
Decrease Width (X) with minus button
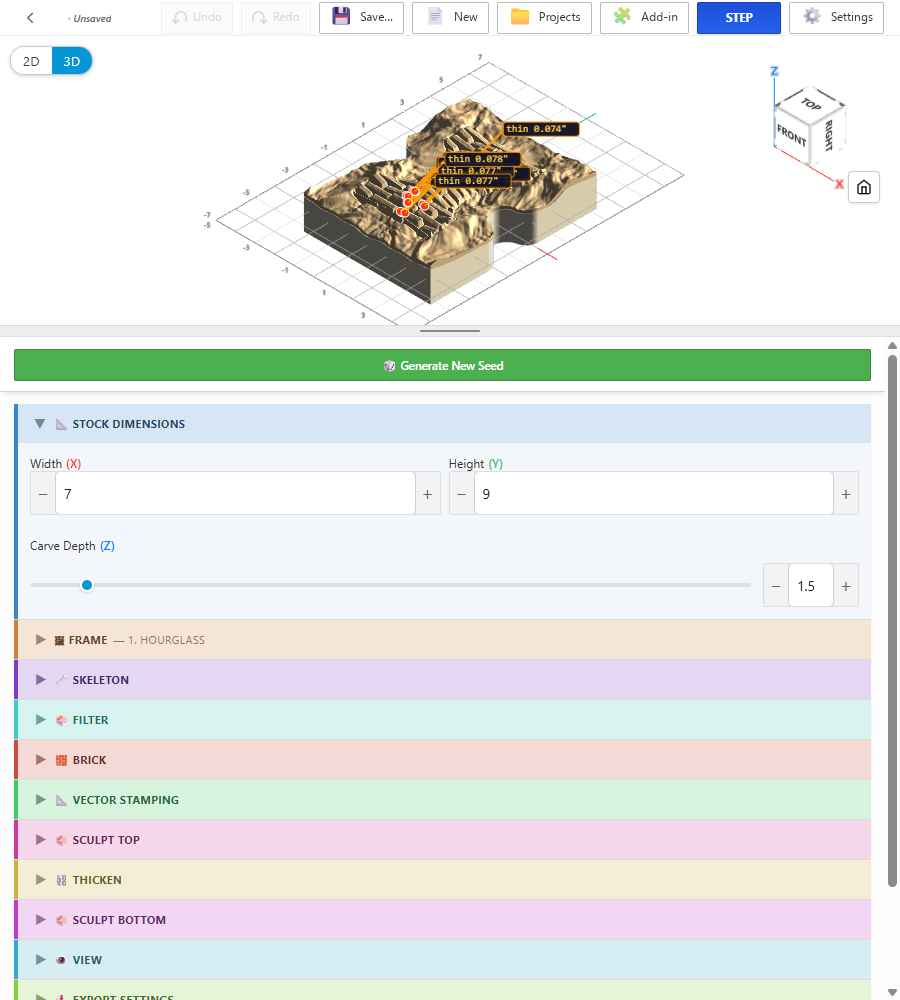click(43, 494)
